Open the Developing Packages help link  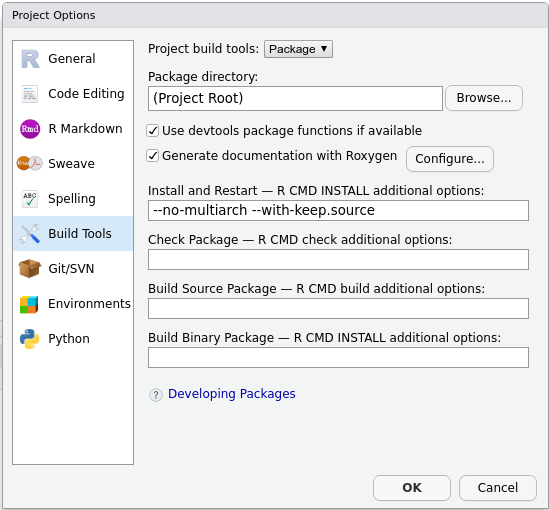pos(232,394)
